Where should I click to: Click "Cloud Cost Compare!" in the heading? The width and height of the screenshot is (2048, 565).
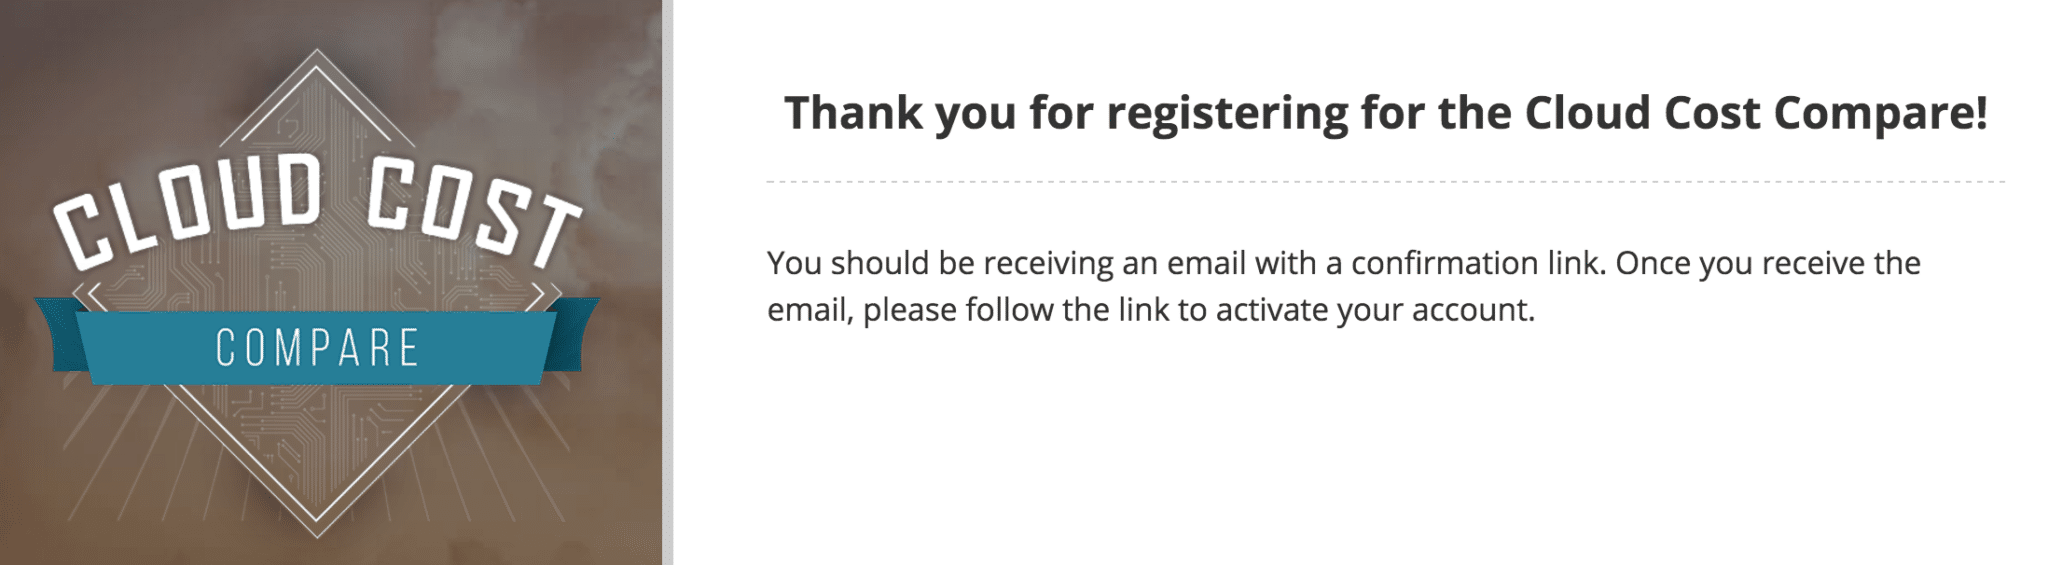[1755, 113]
